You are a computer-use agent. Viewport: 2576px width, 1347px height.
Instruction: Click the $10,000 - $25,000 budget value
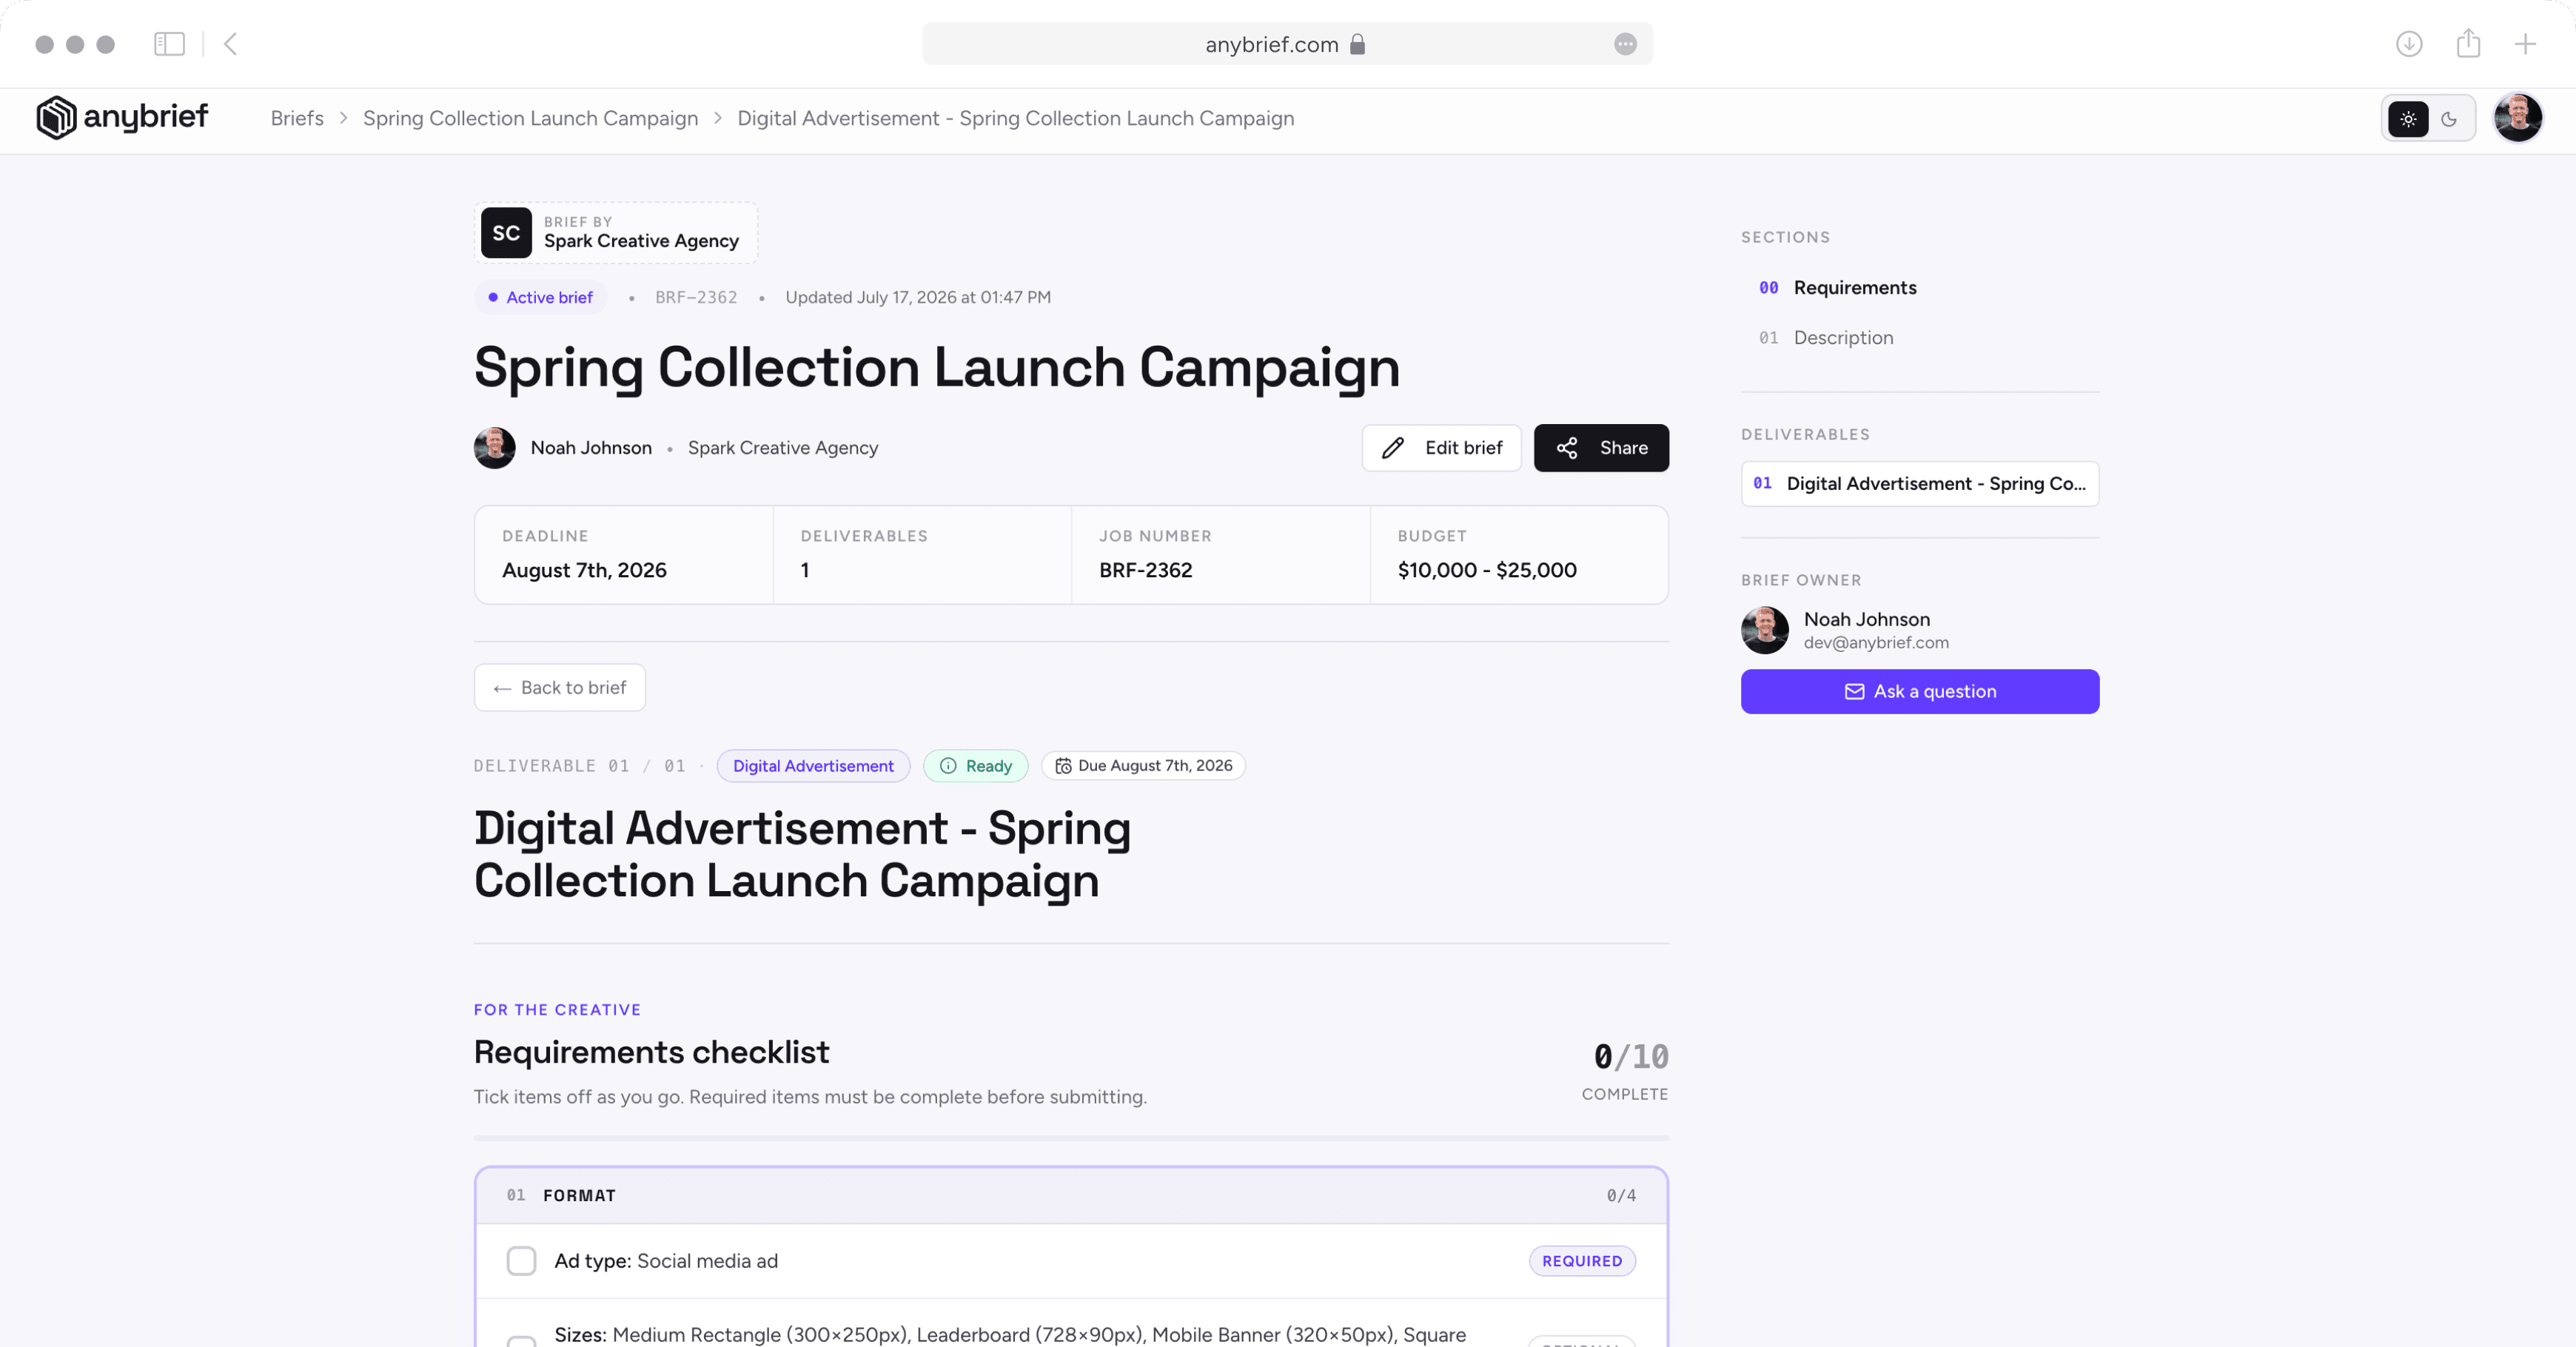[x=1486, y=570]
